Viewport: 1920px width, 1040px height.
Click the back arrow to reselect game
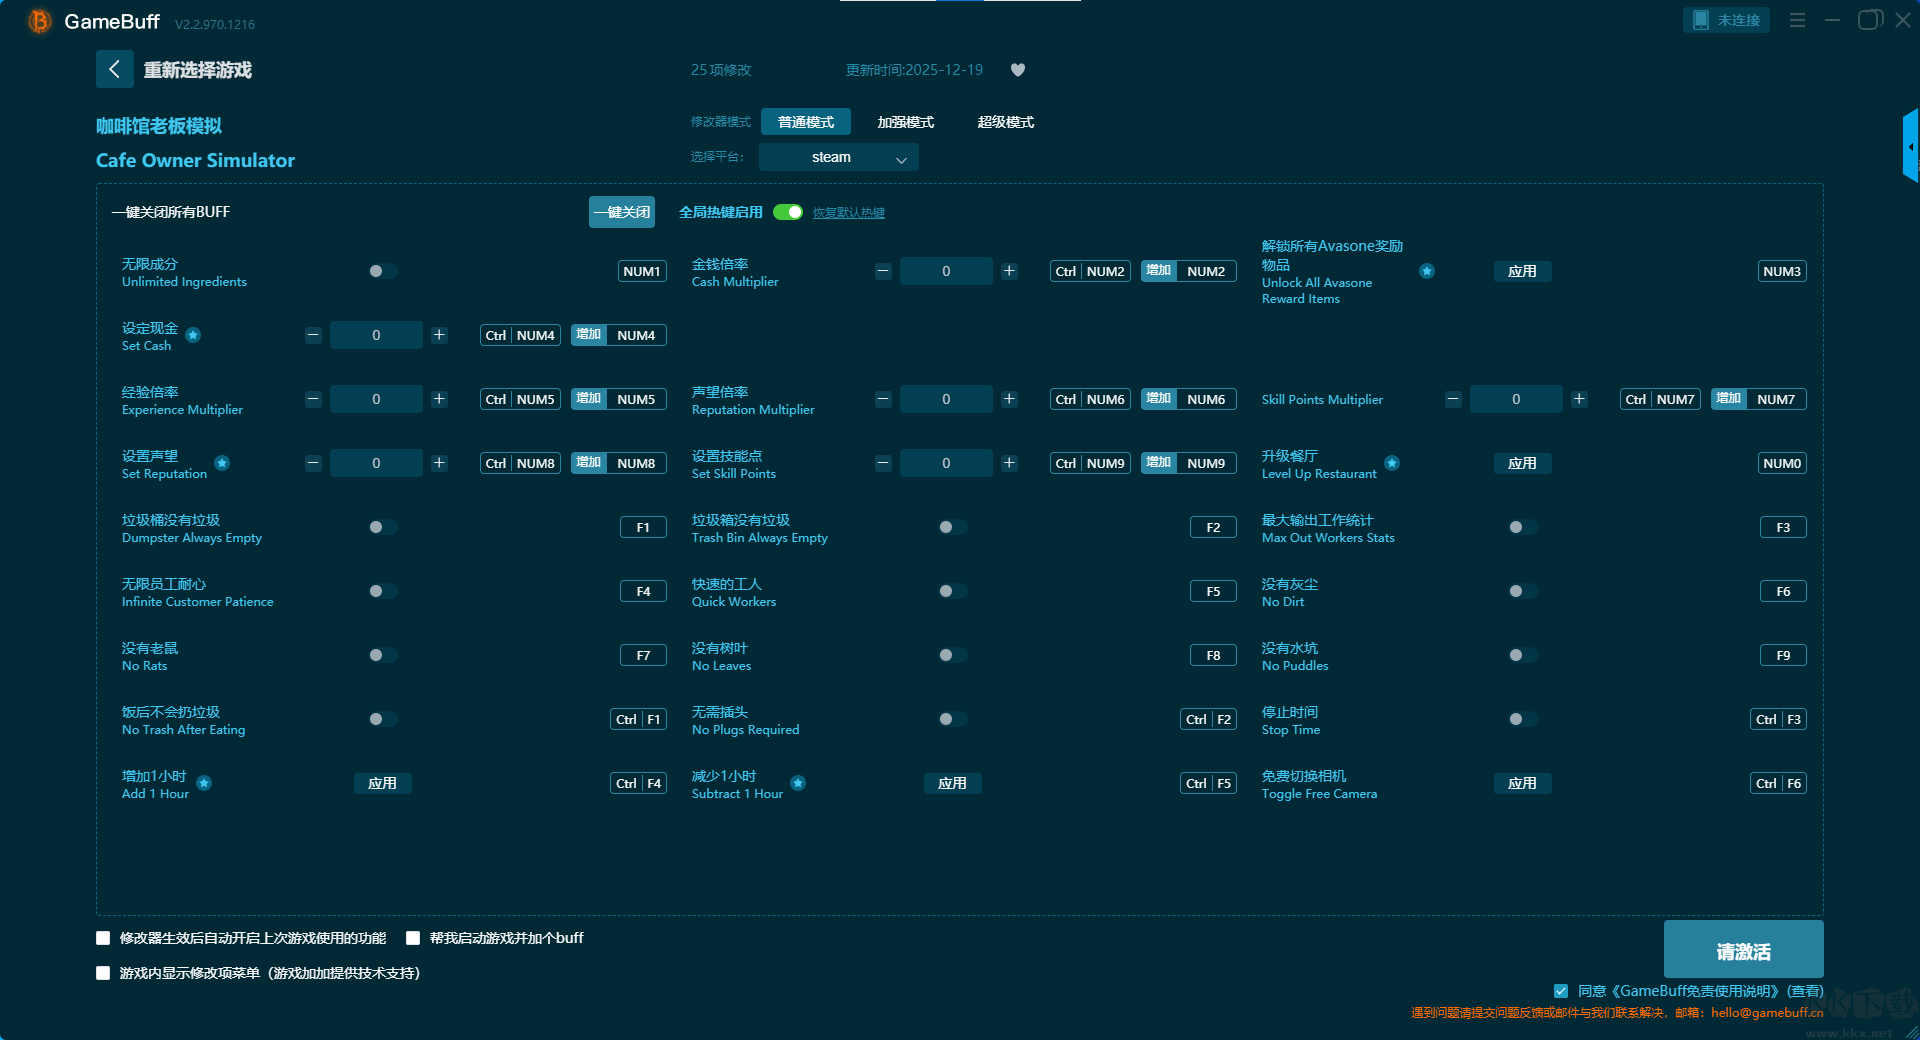(x=114, y=69)
